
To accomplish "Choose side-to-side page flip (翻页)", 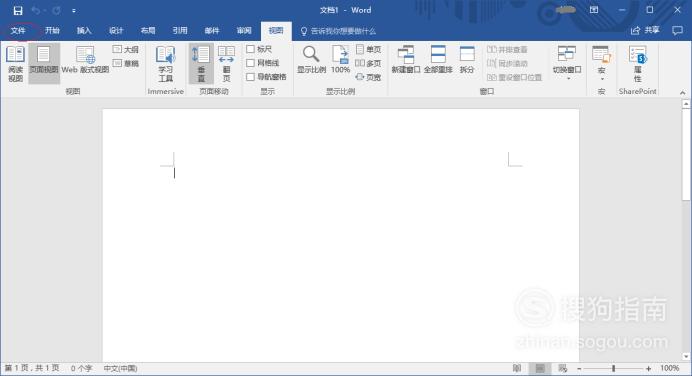I will tap(226, 64).
